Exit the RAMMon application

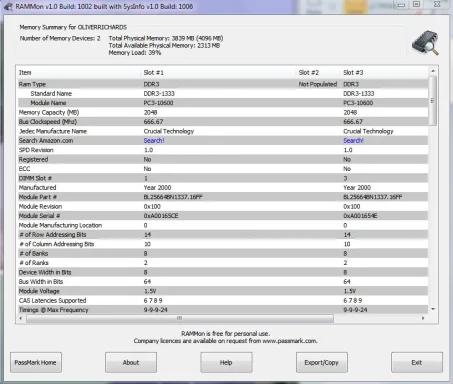coord(417,362)
